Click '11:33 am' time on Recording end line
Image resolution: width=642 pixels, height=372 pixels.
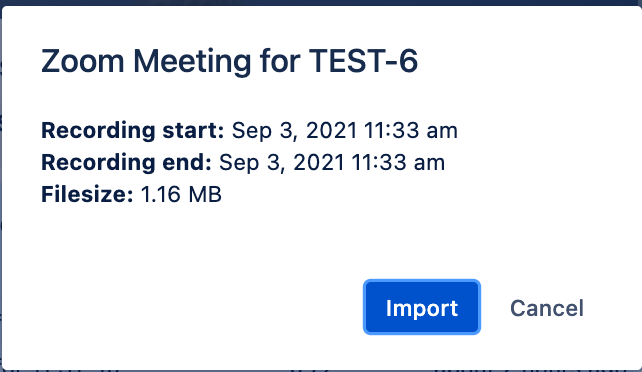coord(398,163)
